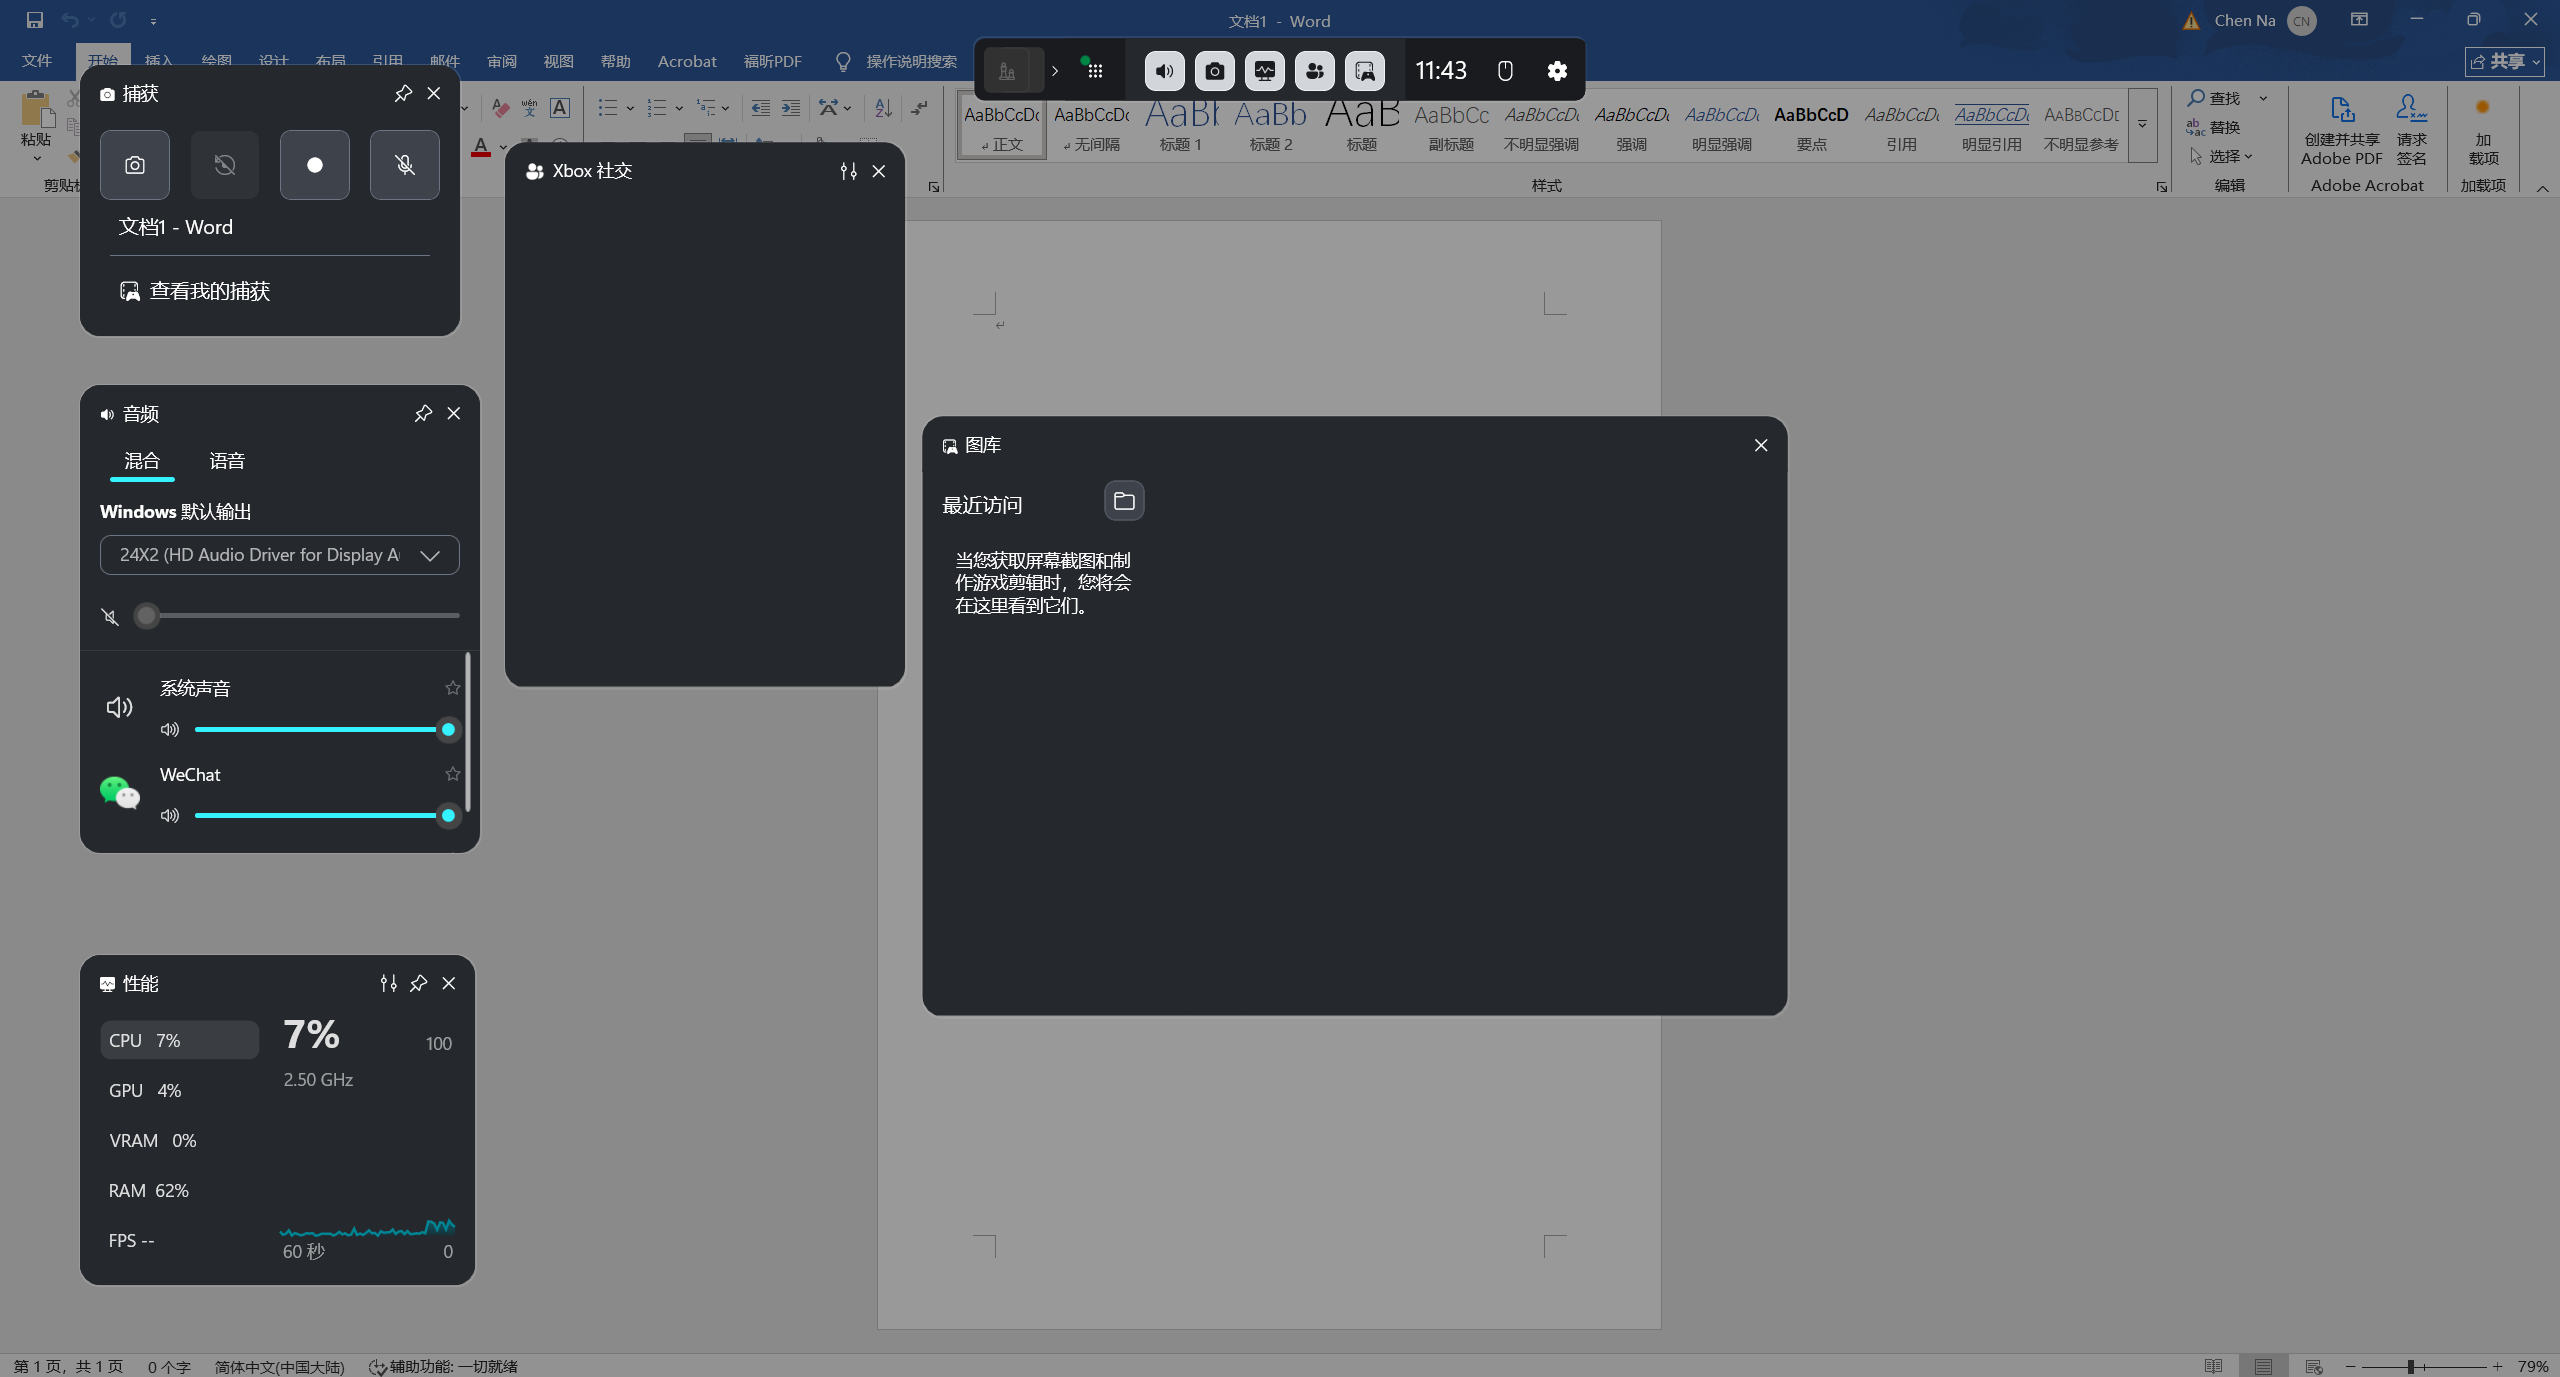Click the widget menu grid icon
This screenshot has width=2560, height=1377.
1095,71
